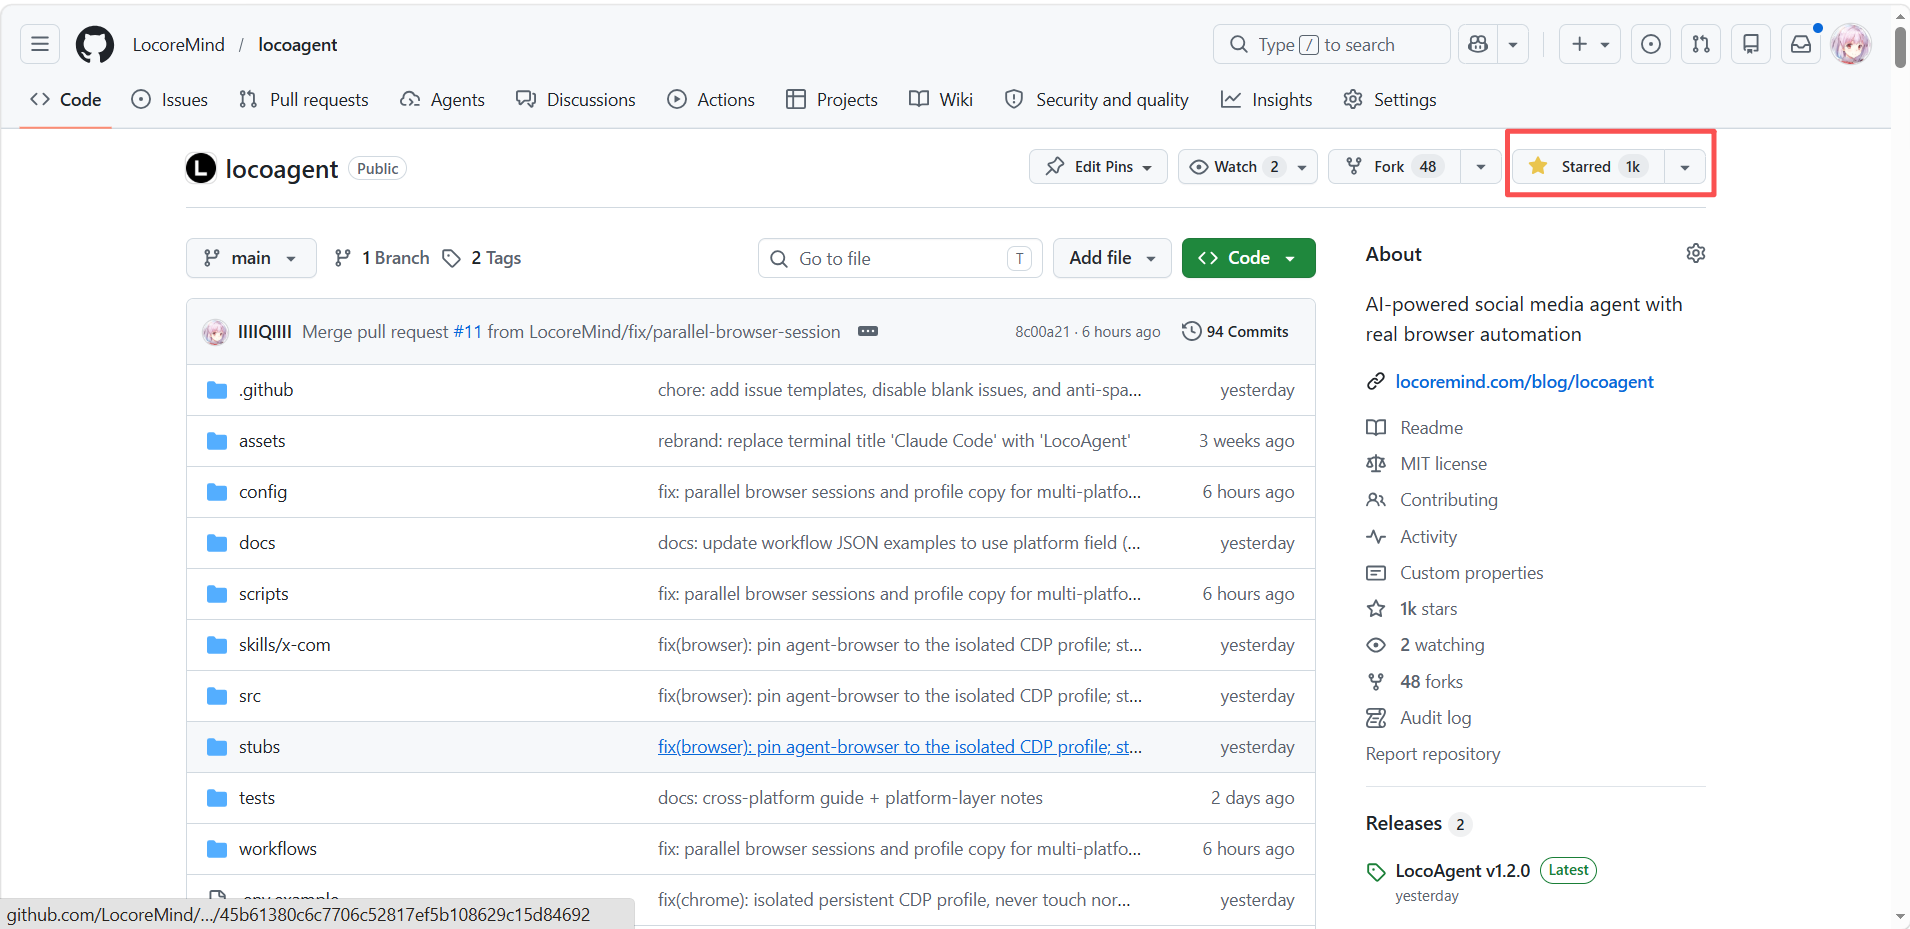Open the Watch notifications dropdown
Screen dimensions: 1910x929
pyautogui.click(x=1248, y=166)
